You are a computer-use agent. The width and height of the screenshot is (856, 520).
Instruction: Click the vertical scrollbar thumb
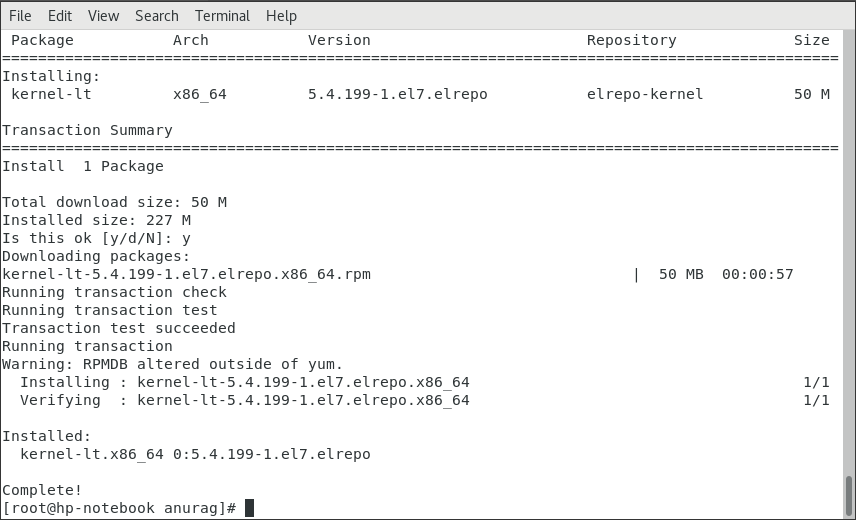pyautogui.click(x=849, y=495)
